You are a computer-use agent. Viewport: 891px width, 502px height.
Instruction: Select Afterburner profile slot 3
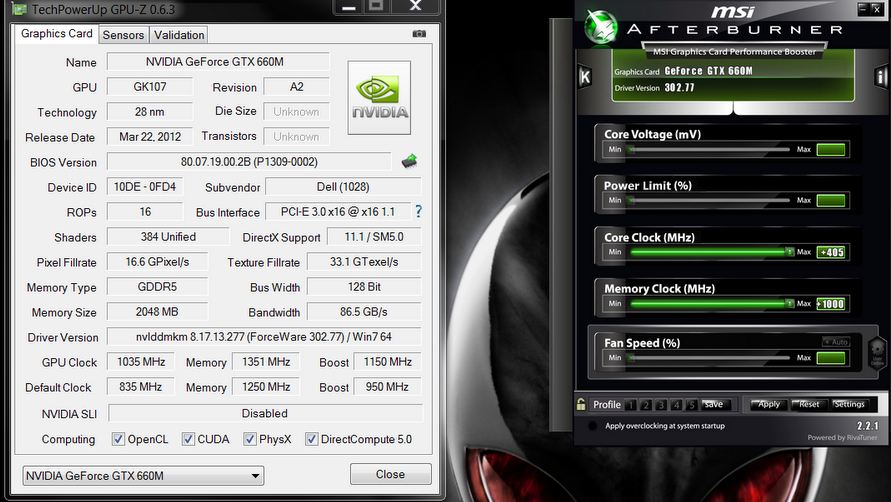661,405
